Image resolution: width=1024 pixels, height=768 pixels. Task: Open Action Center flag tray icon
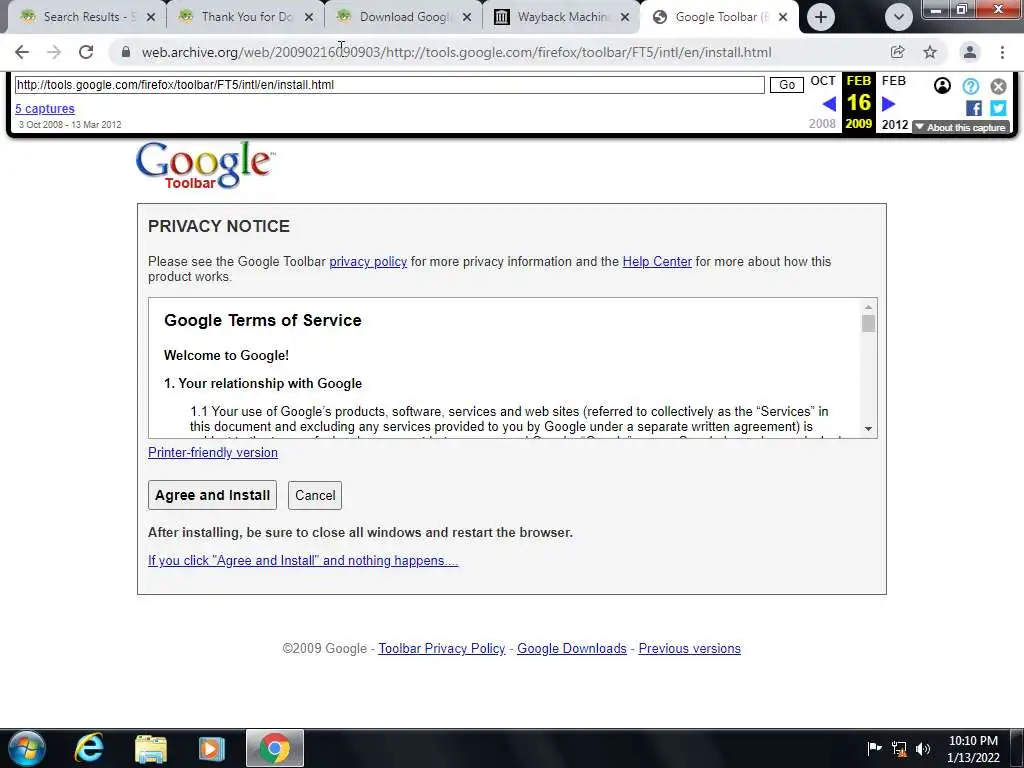point(874,748)
